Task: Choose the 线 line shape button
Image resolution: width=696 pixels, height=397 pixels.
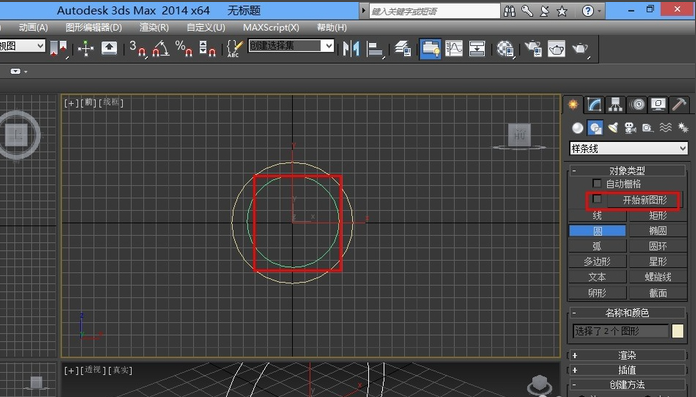Action: click(x=597, y=215)
